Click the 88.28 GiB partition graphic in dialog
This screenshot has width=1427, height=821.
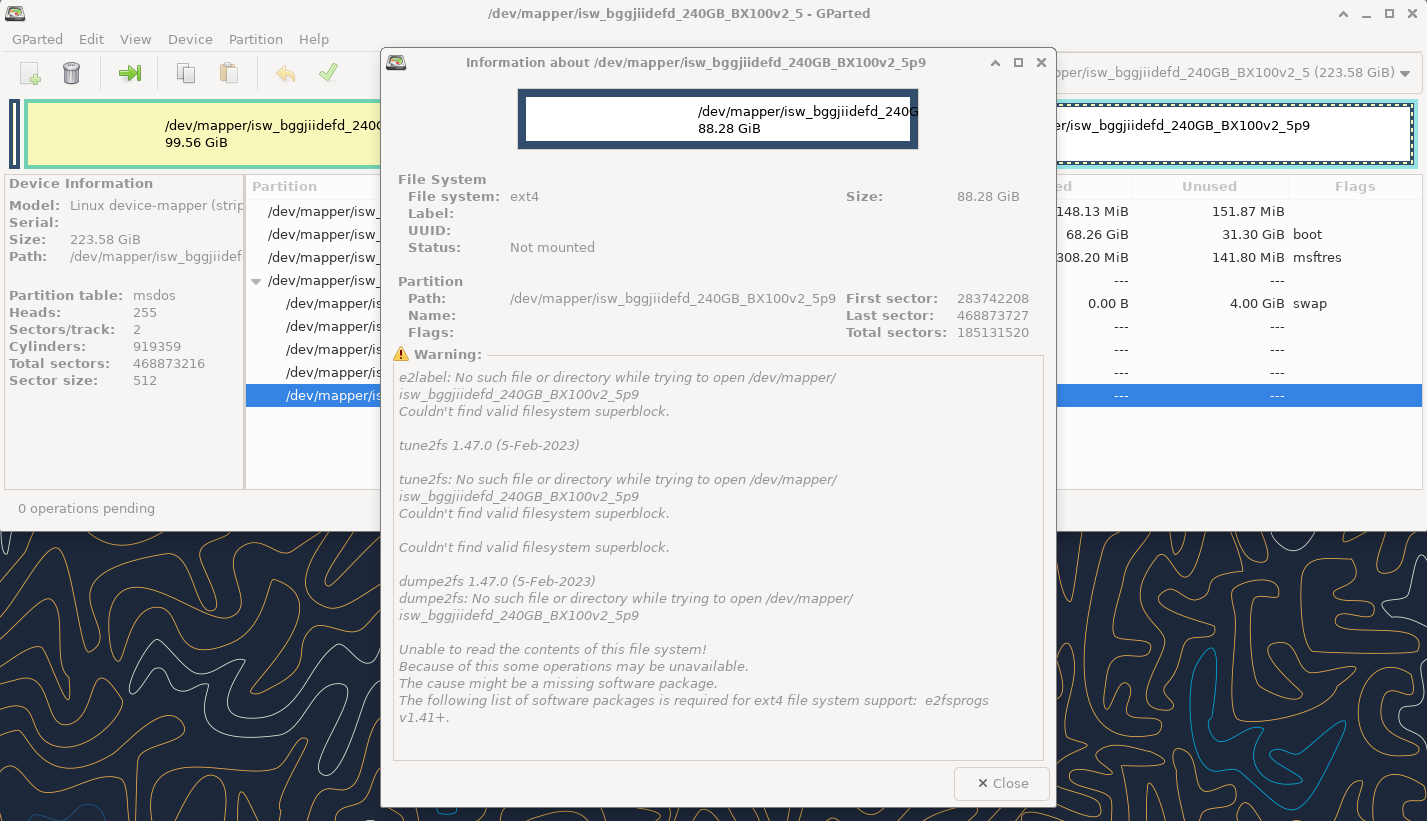point(718,119)
